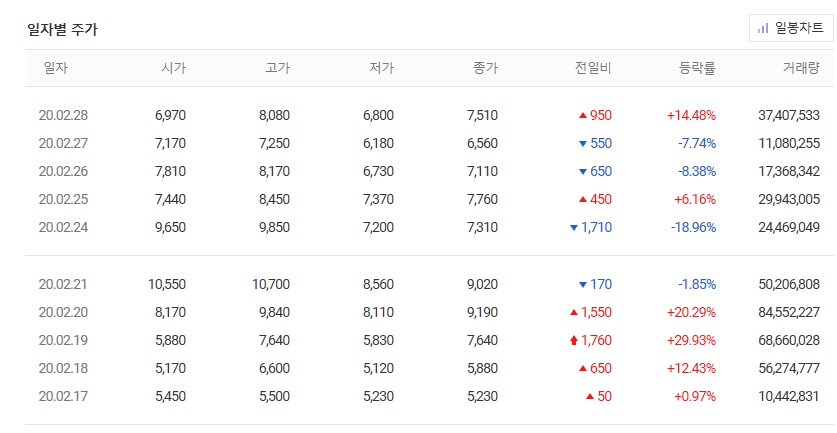837x433 pixels.
Task: Click opening price 9,650
Action: click(170, 227)
